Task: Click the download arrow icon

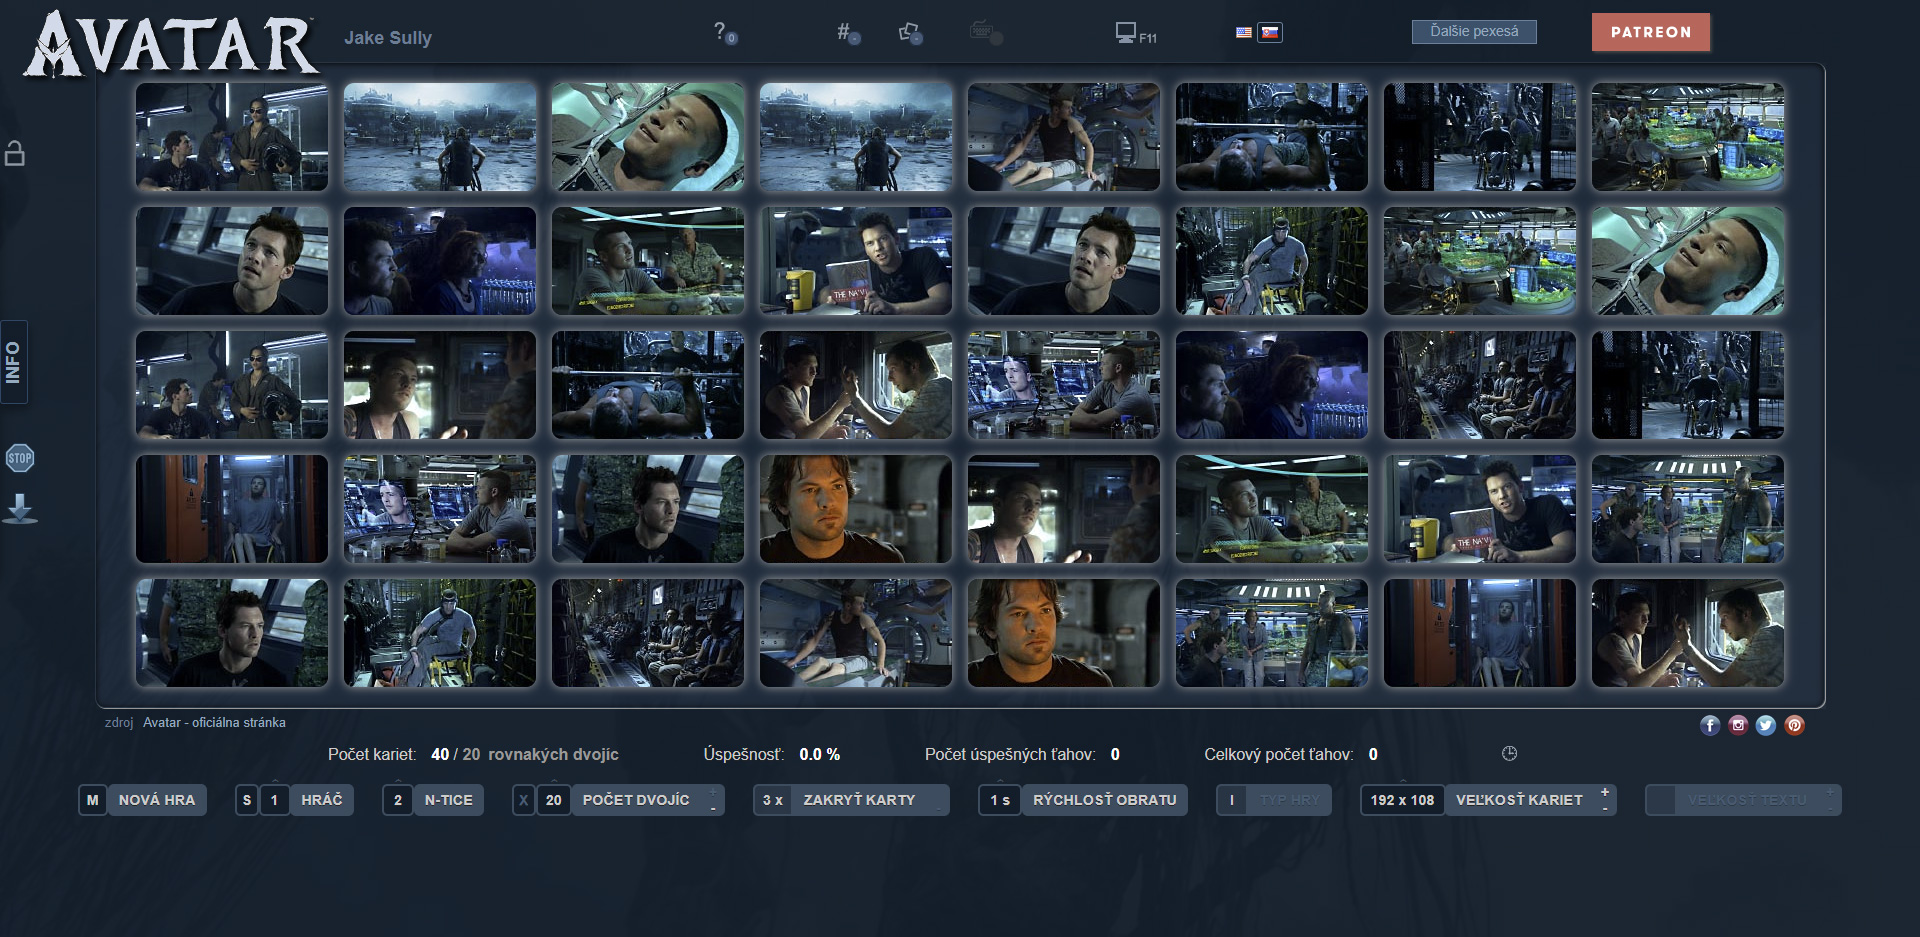Action: pyautogui.click(x=20, y=508)
